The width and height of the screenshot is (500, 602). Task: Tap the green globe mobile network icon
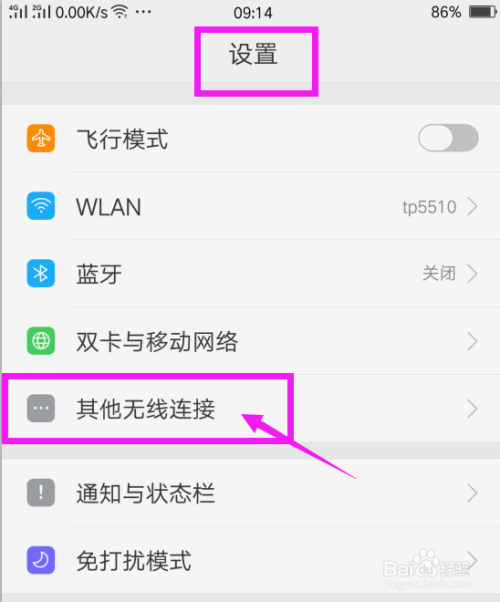pos(41,341)
